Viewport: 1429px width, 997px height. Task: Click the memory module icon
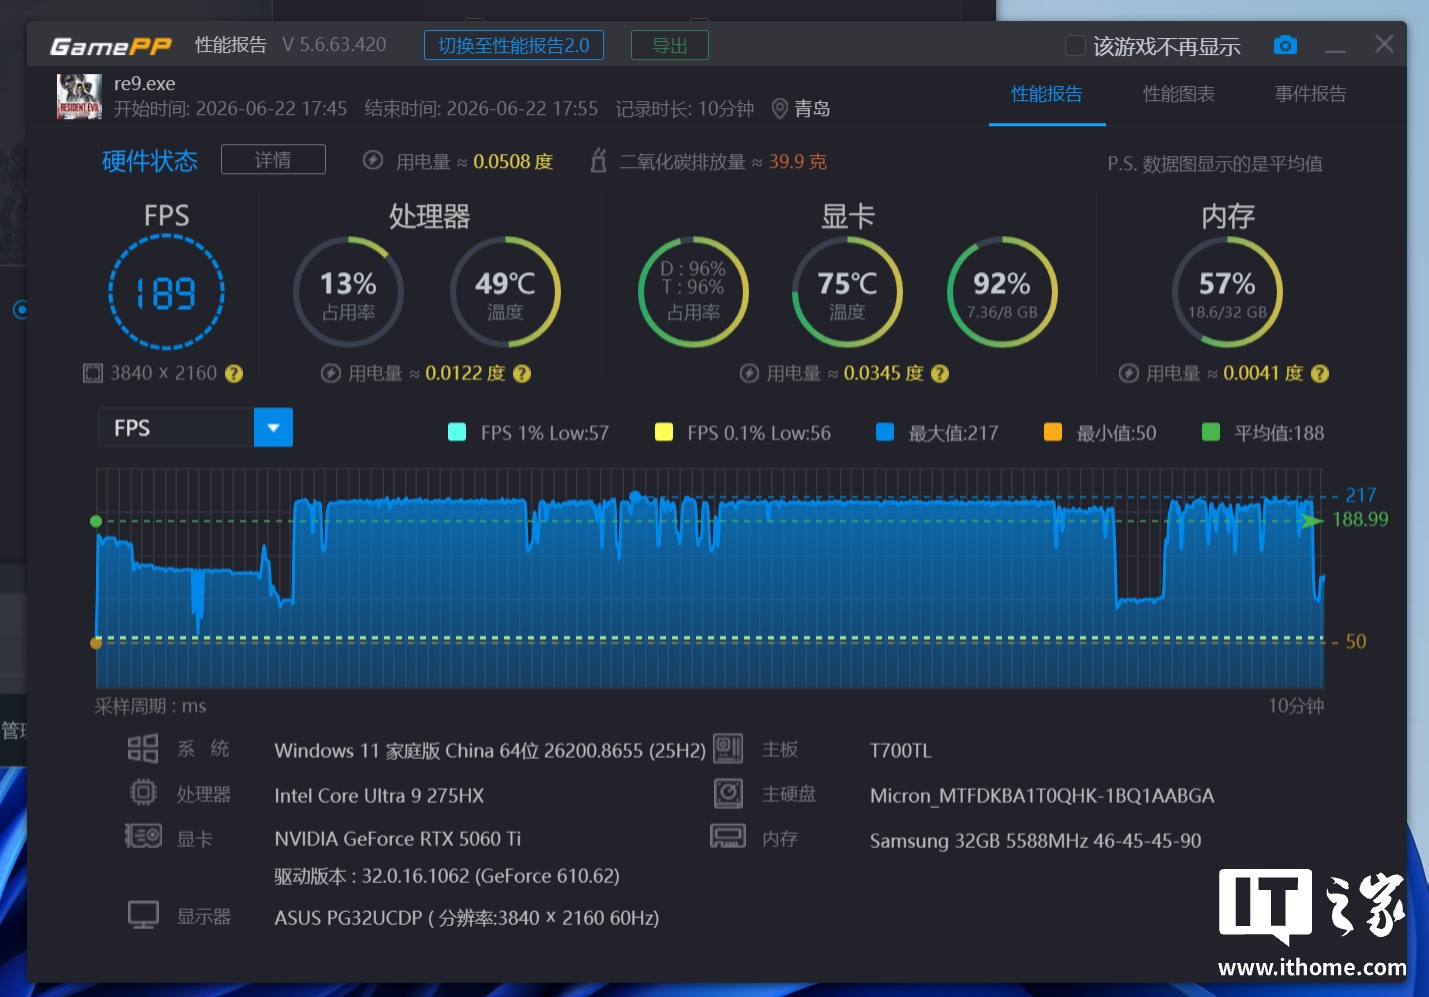(728, 835)
